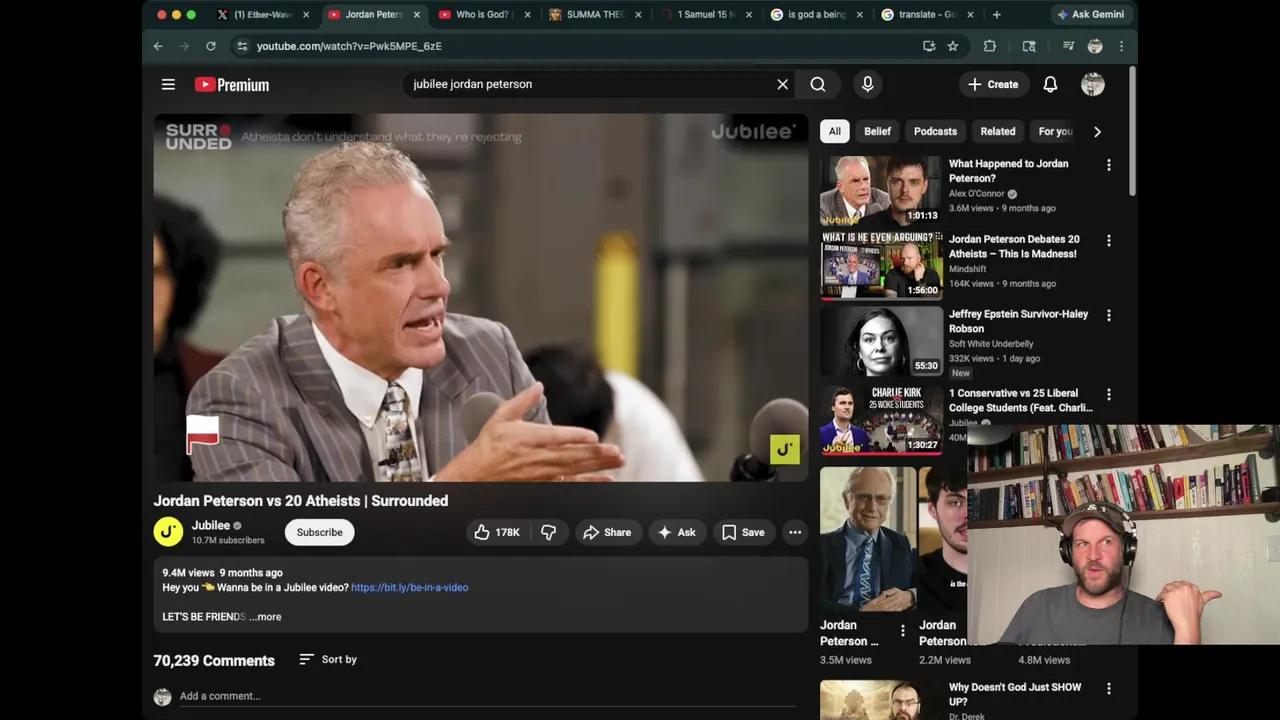
Task: Open the Sort by comments dropdown
Action: [328, 660]
